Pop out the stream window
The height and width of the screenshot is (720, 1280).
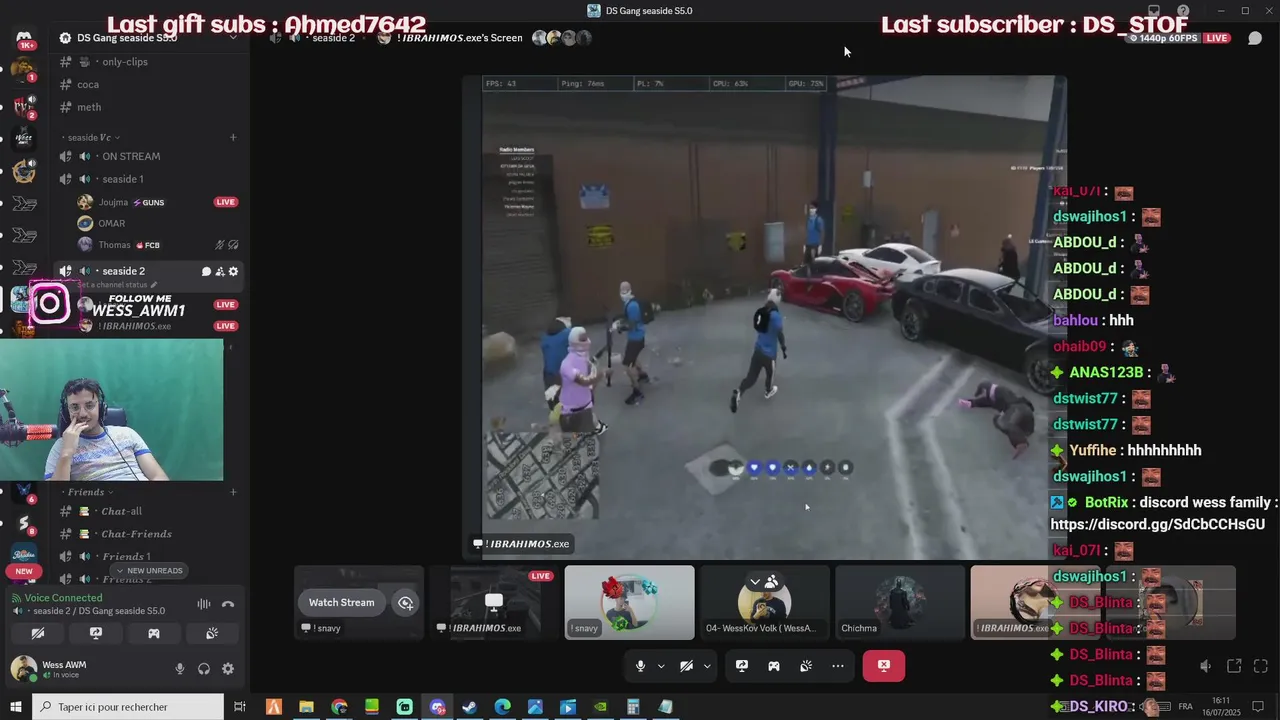(1234, 666)
